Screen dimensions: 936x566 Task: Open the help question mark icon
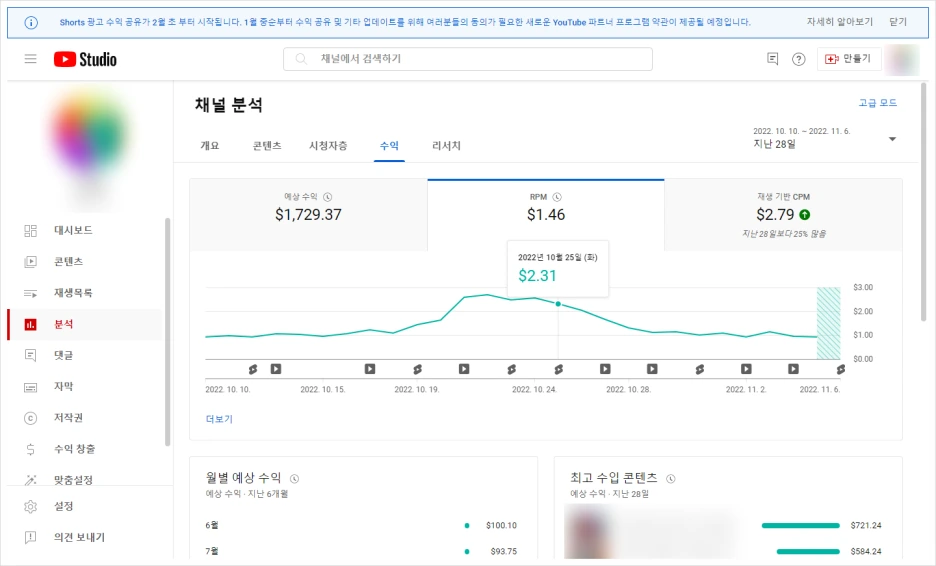point(798,59)
